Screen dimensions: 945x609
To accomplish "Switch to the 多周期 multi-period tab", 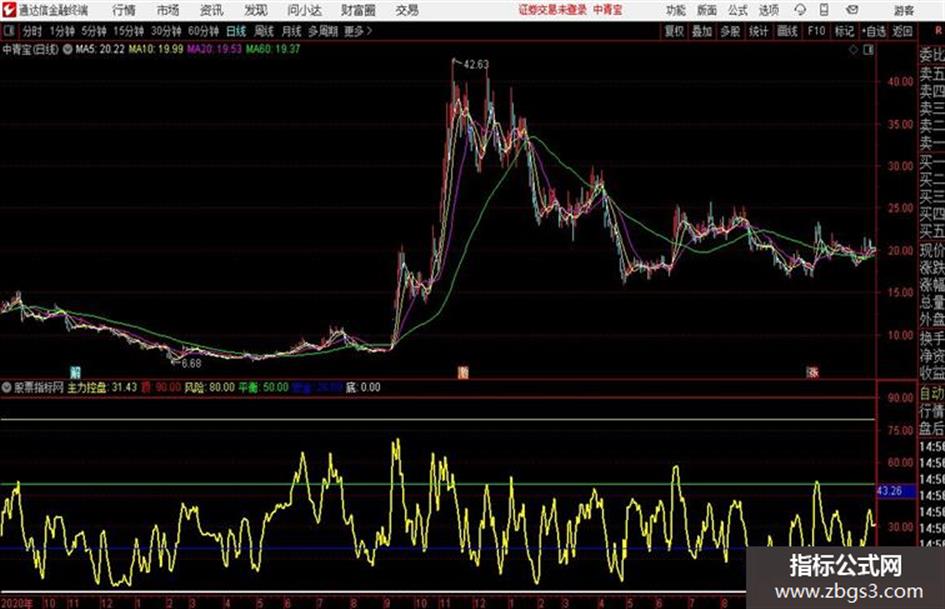I will (x=322, y=31).
